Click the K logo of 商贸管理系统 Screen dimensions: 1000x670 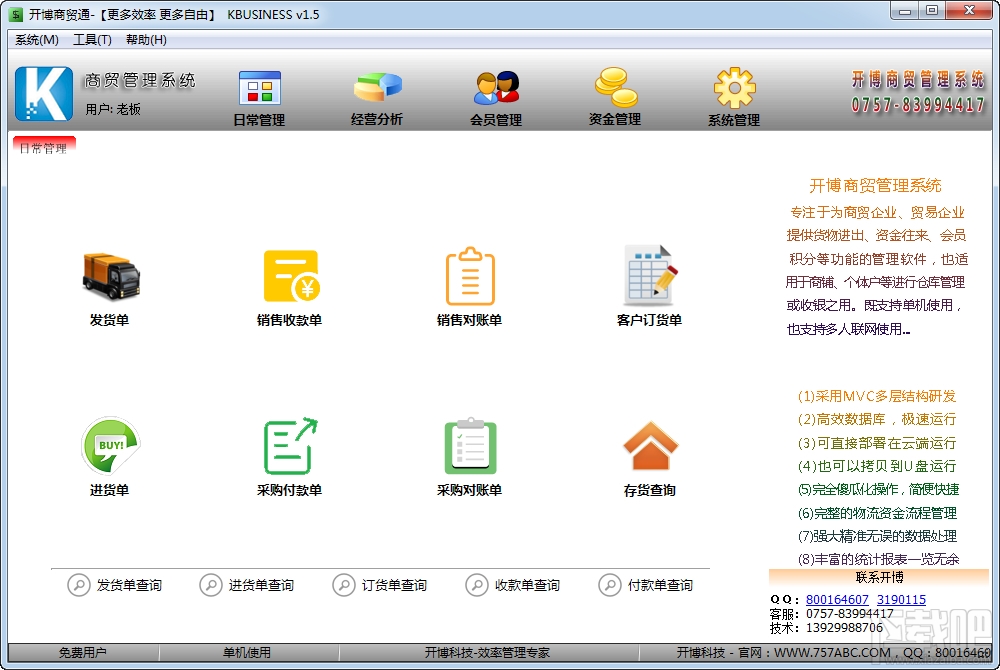pyautogui.click(x=44, y=94)
